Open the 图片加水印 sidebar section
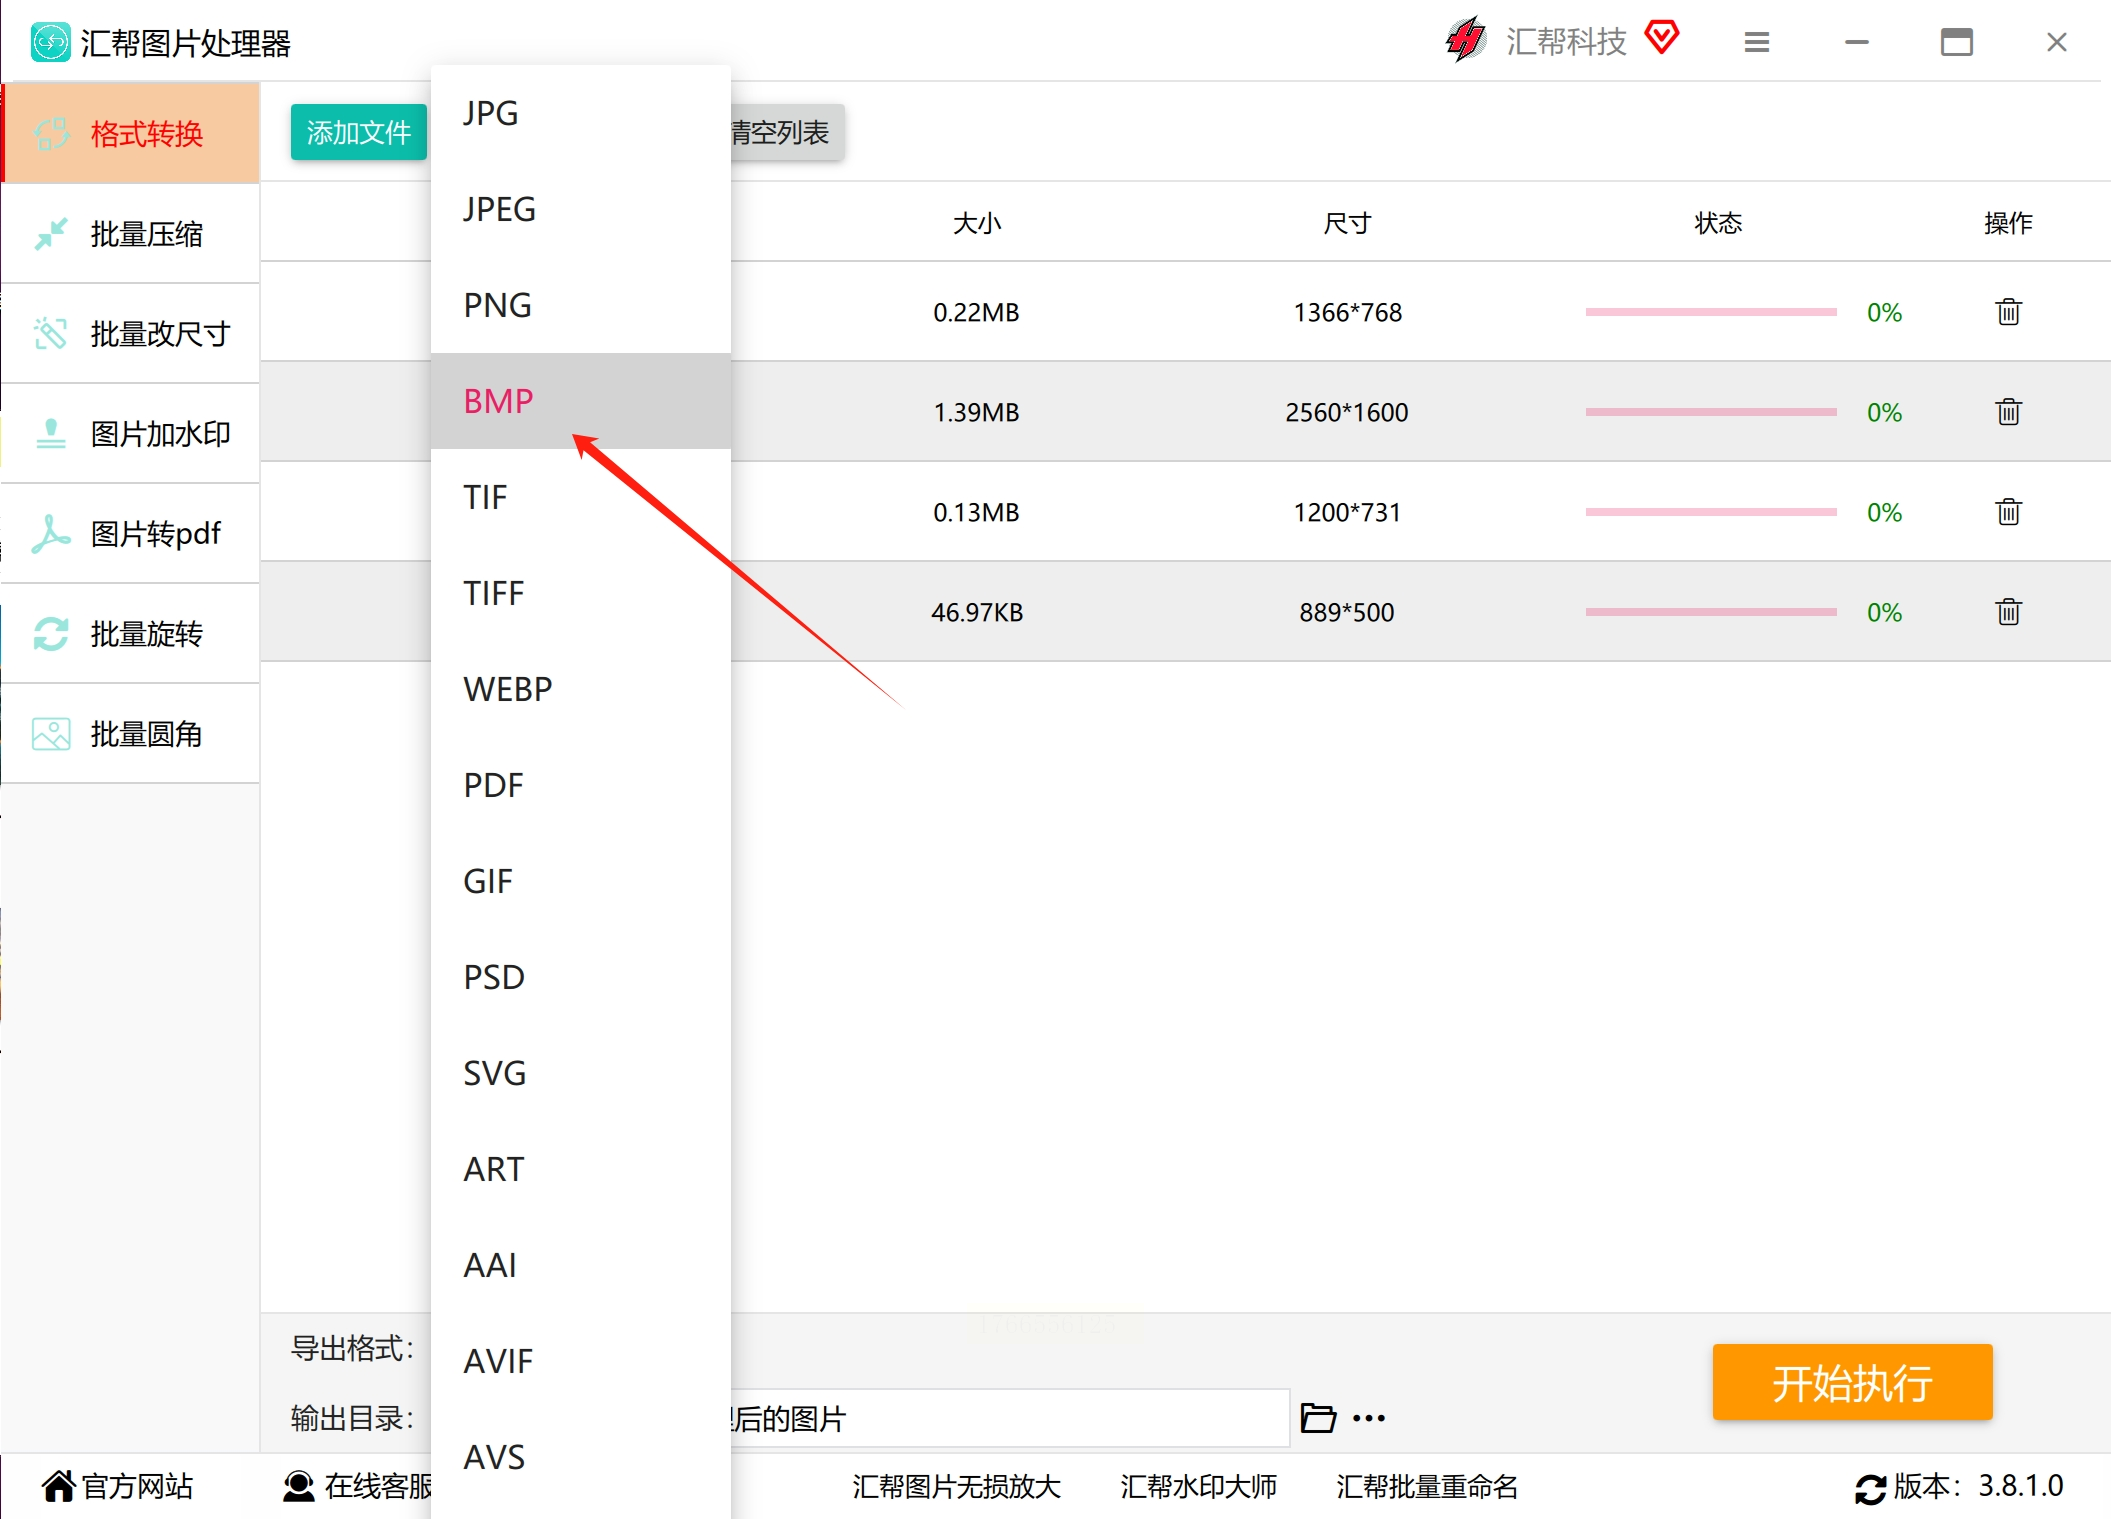The image size is (2111, 1519). point(160,434)
